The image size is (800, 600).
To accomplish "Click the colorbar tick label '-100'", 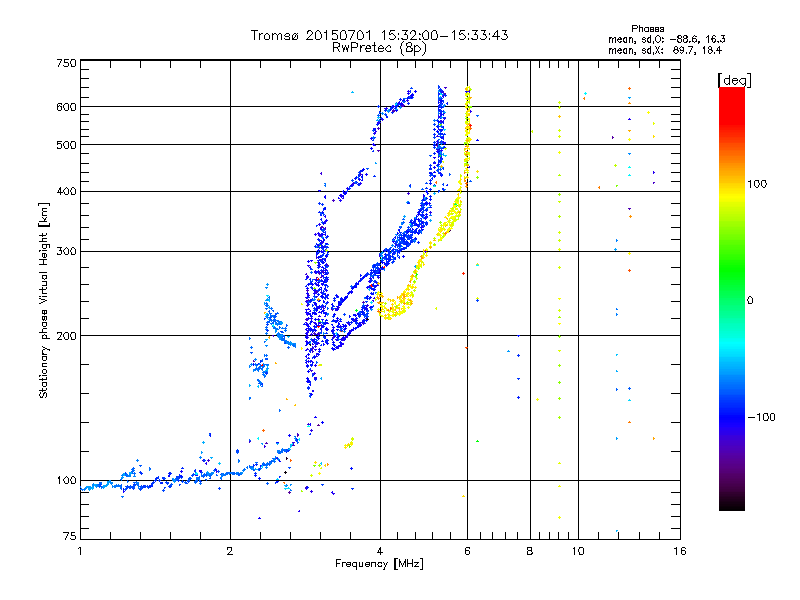I will 762,417.
